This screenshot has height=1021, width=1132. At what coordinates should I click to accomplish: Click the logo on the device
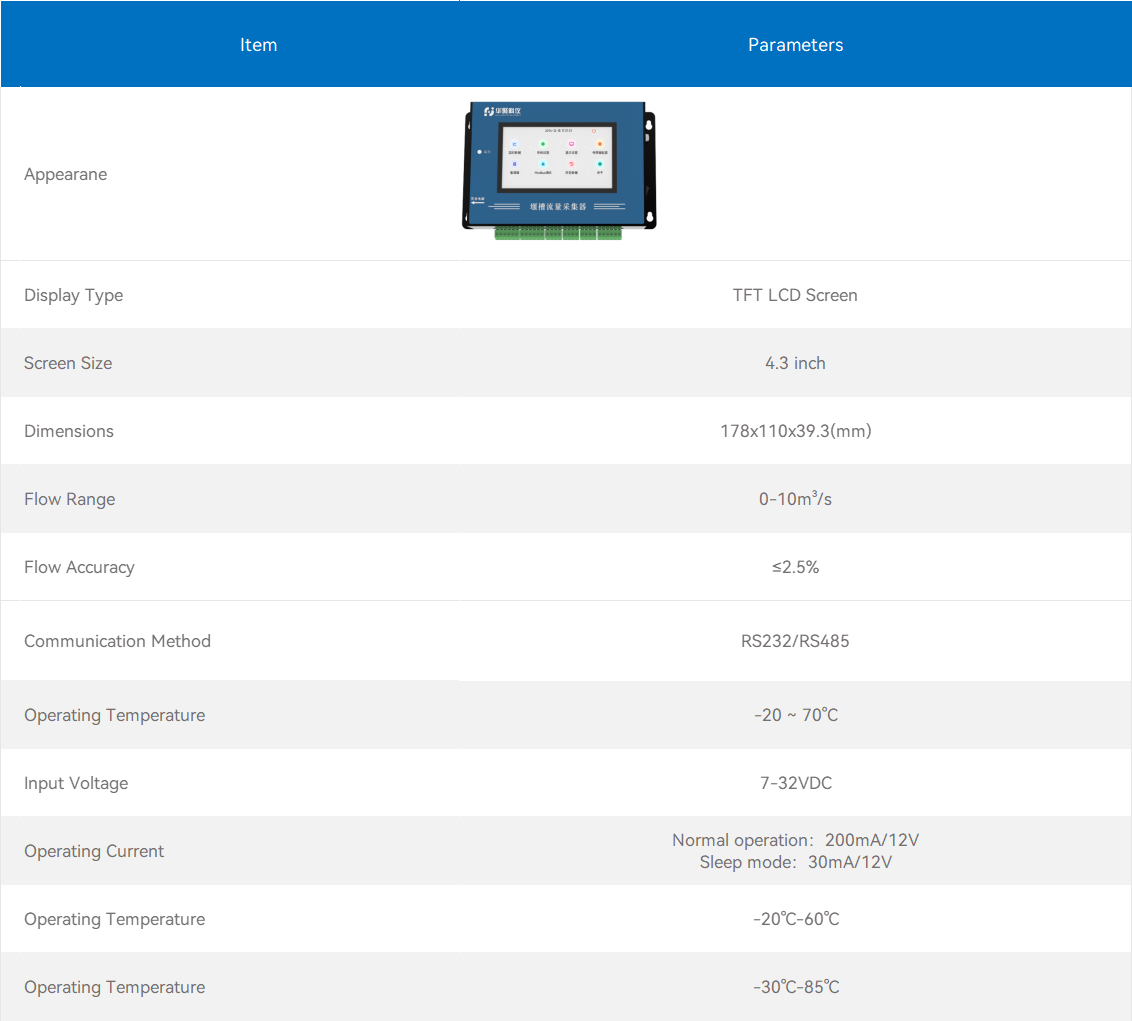[x=502, y=111]
